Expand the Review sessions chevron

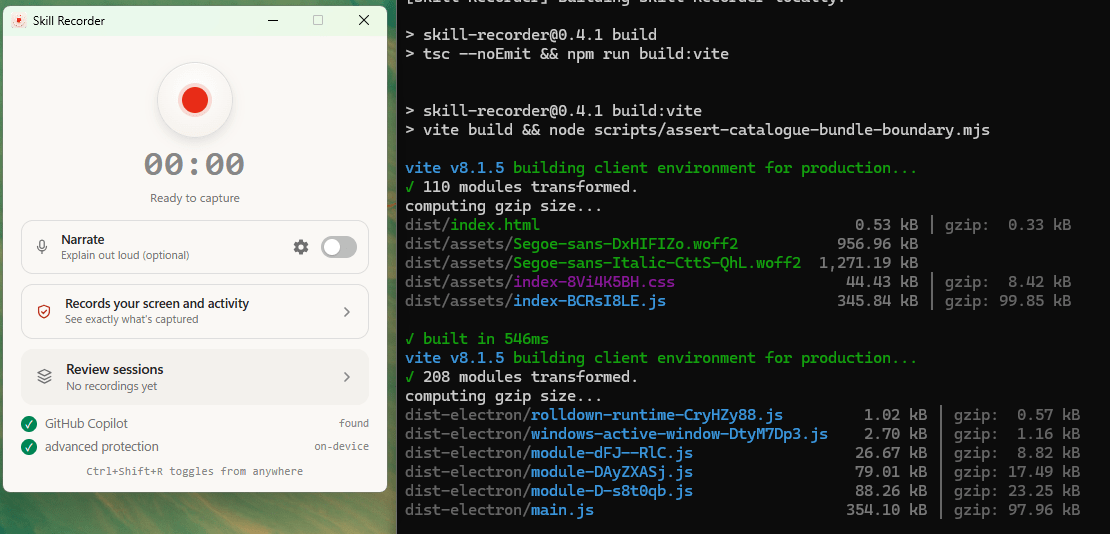point(347,377)
